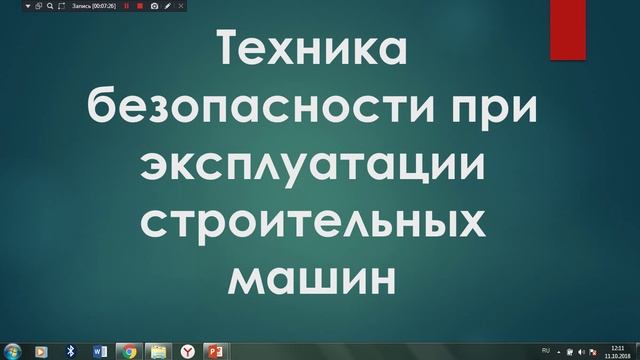Close the recorder toolbar

(181, 6)
